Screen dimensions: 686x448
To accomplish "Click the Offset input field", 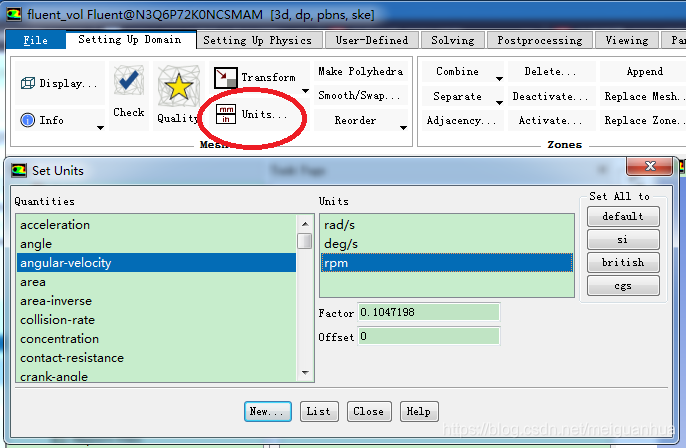I will 428,336.
